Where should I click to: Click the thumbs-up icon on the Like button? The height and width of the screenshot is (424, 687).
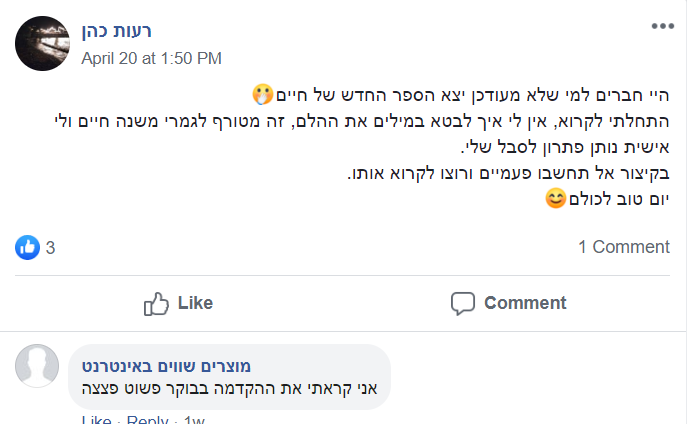(156, 303)
